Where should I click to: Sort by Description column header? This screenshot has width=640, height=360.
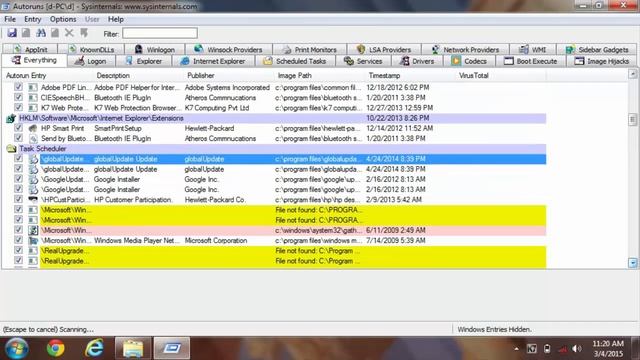pyautogui.click(x=139, y=76)
